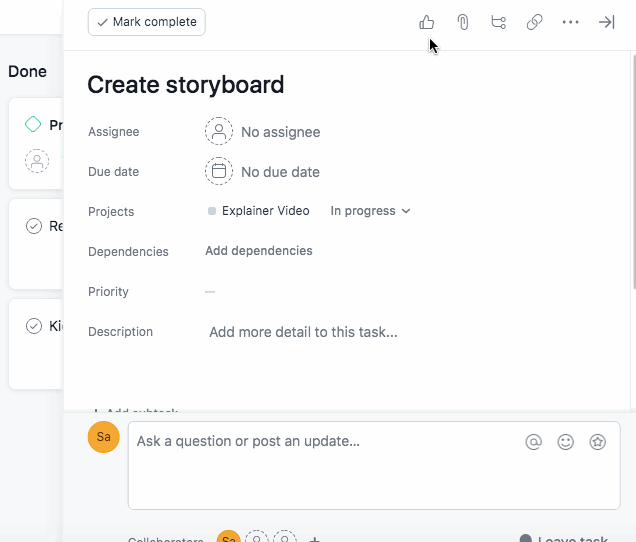Image resolution: width=636 pixels, height=542 pixels.
Task: Toggle completion circle on third Done card
Action: tap(33, 326)
